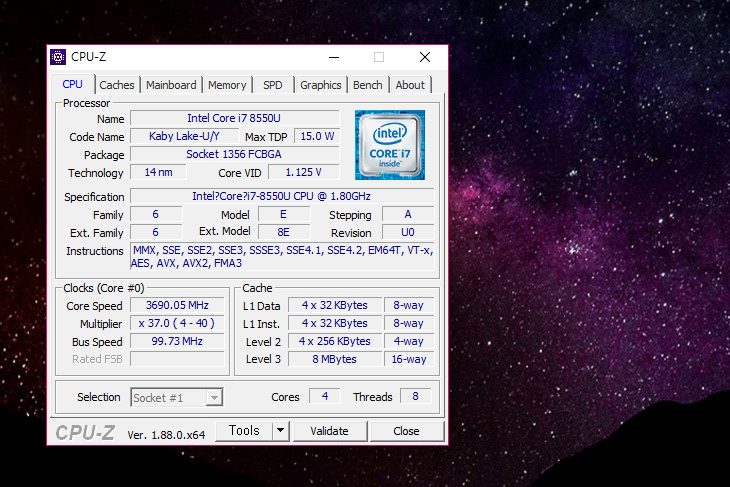Click the Intel Core i7 inside logo

(390, 145)
